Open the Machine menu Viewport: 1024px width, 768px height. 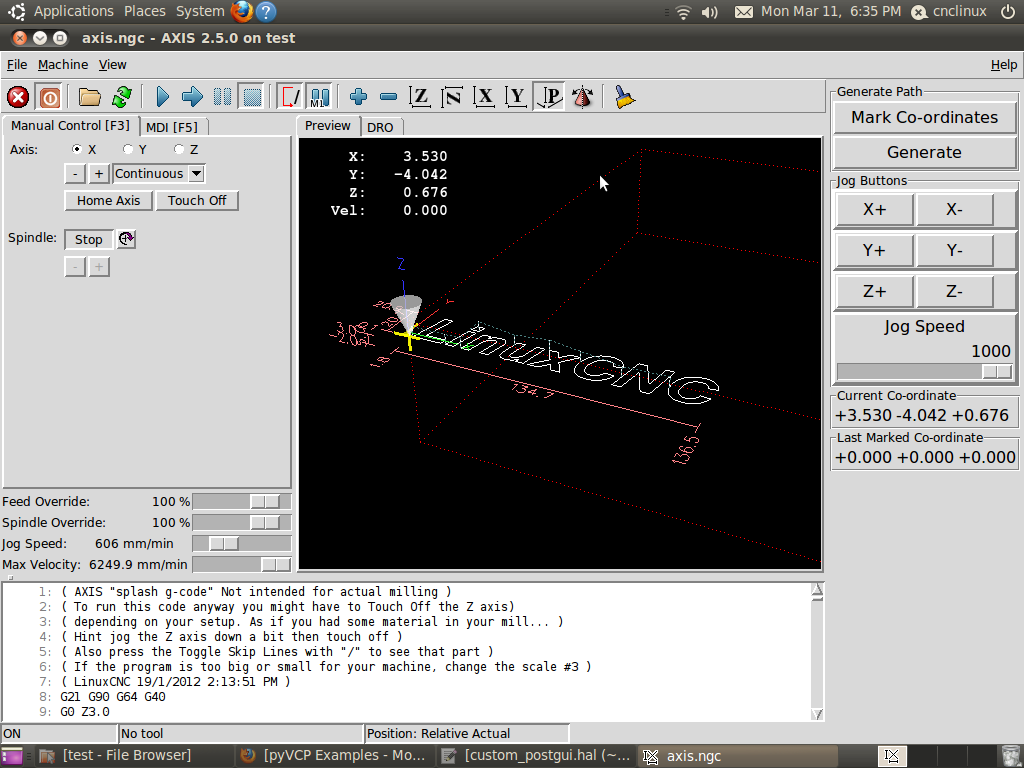(x=63, y=65)
